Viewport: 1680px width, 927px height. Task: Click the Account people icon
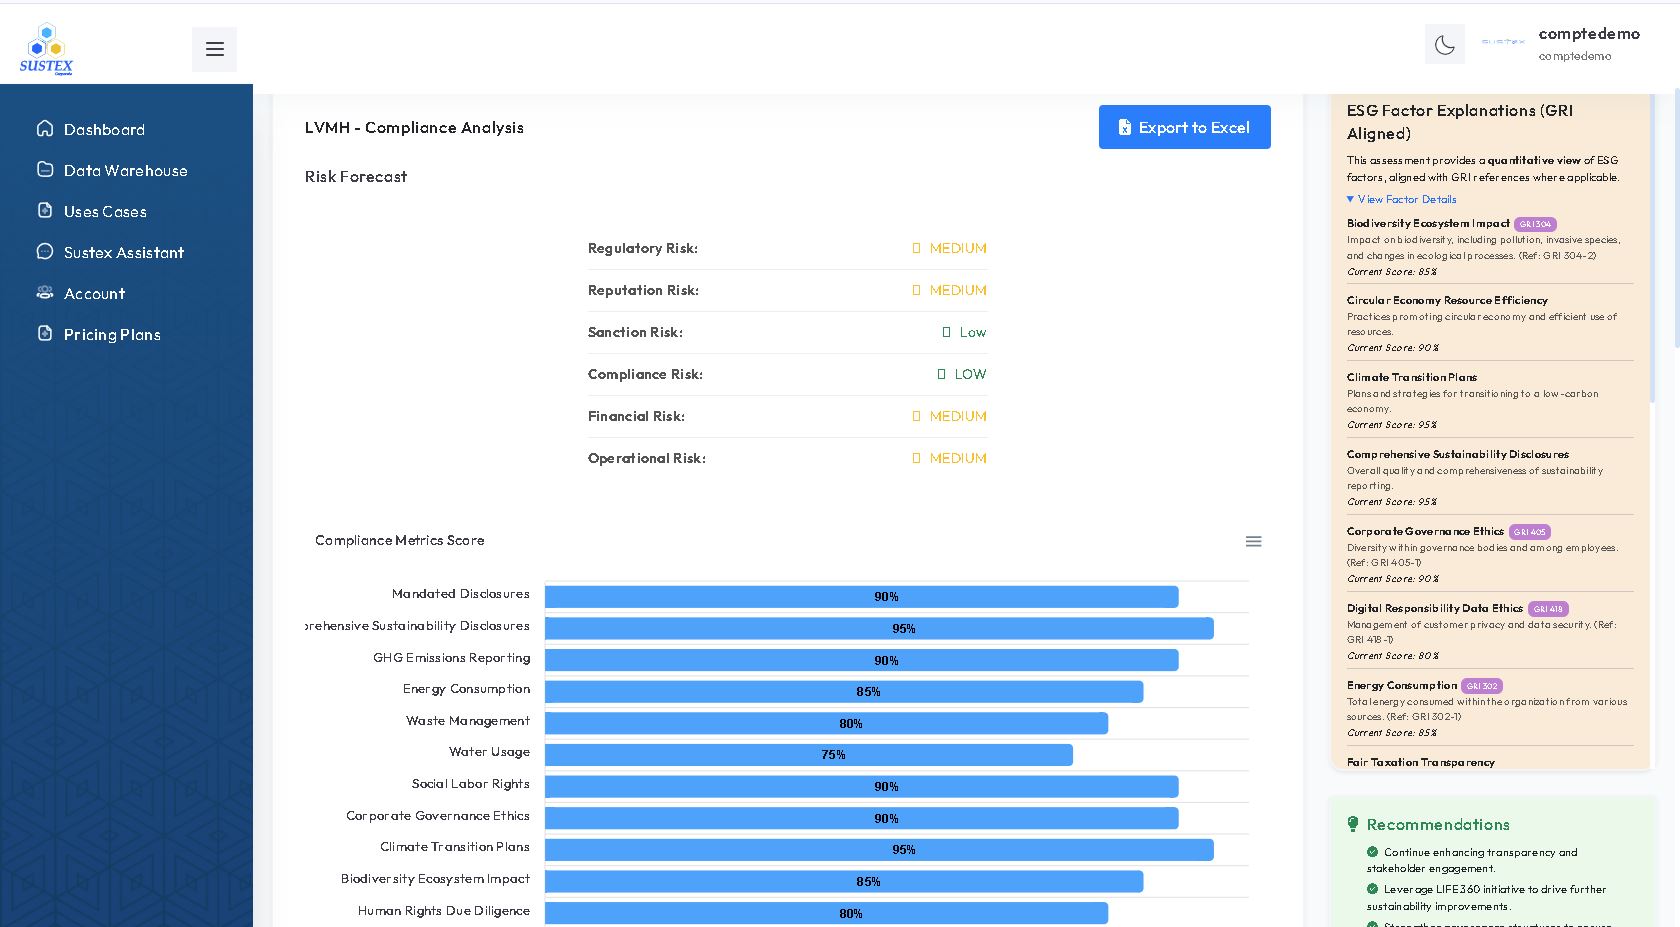pyautogui.click(x=45, y=292)
